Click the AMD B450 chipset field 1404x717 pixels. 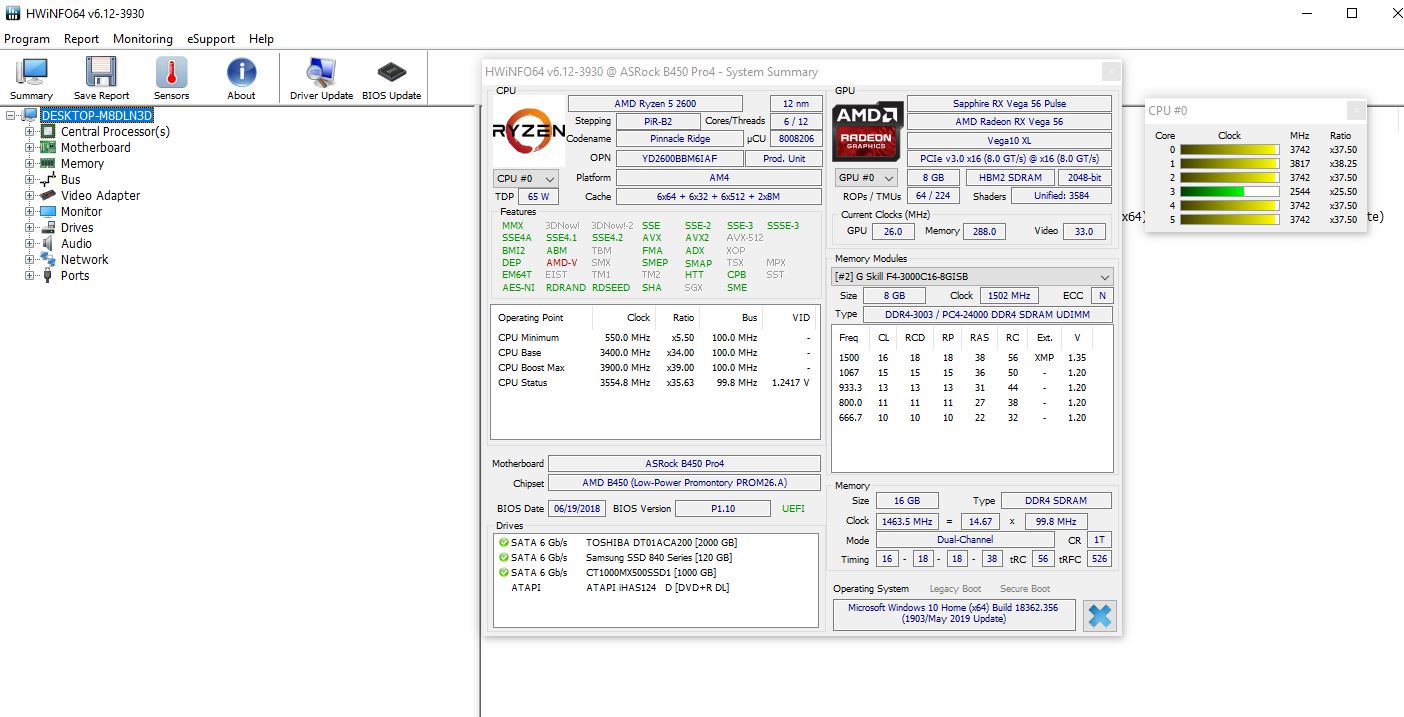coord(684,484)
